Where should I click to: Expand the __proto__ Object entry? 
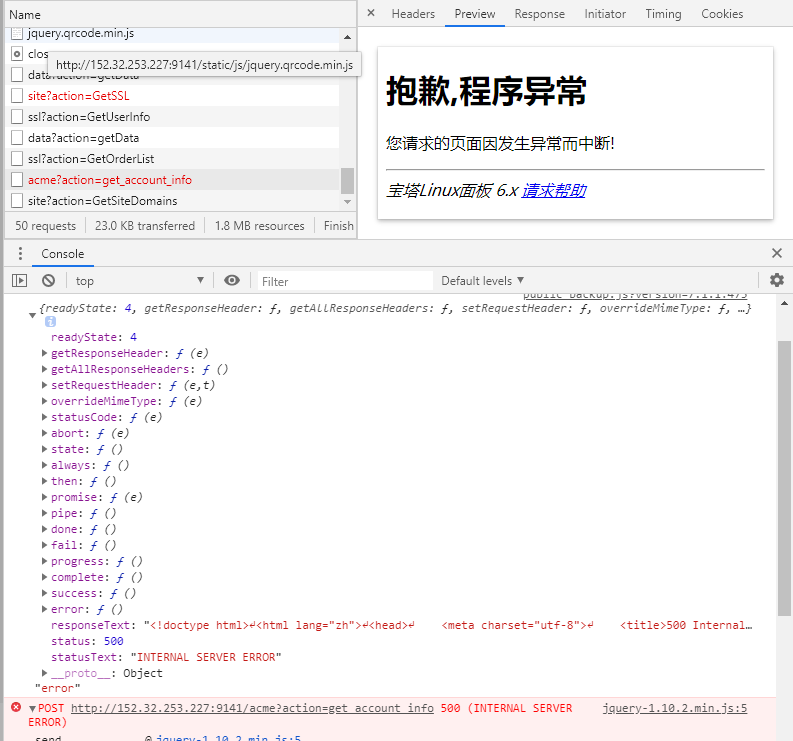(x=45, y=673)
